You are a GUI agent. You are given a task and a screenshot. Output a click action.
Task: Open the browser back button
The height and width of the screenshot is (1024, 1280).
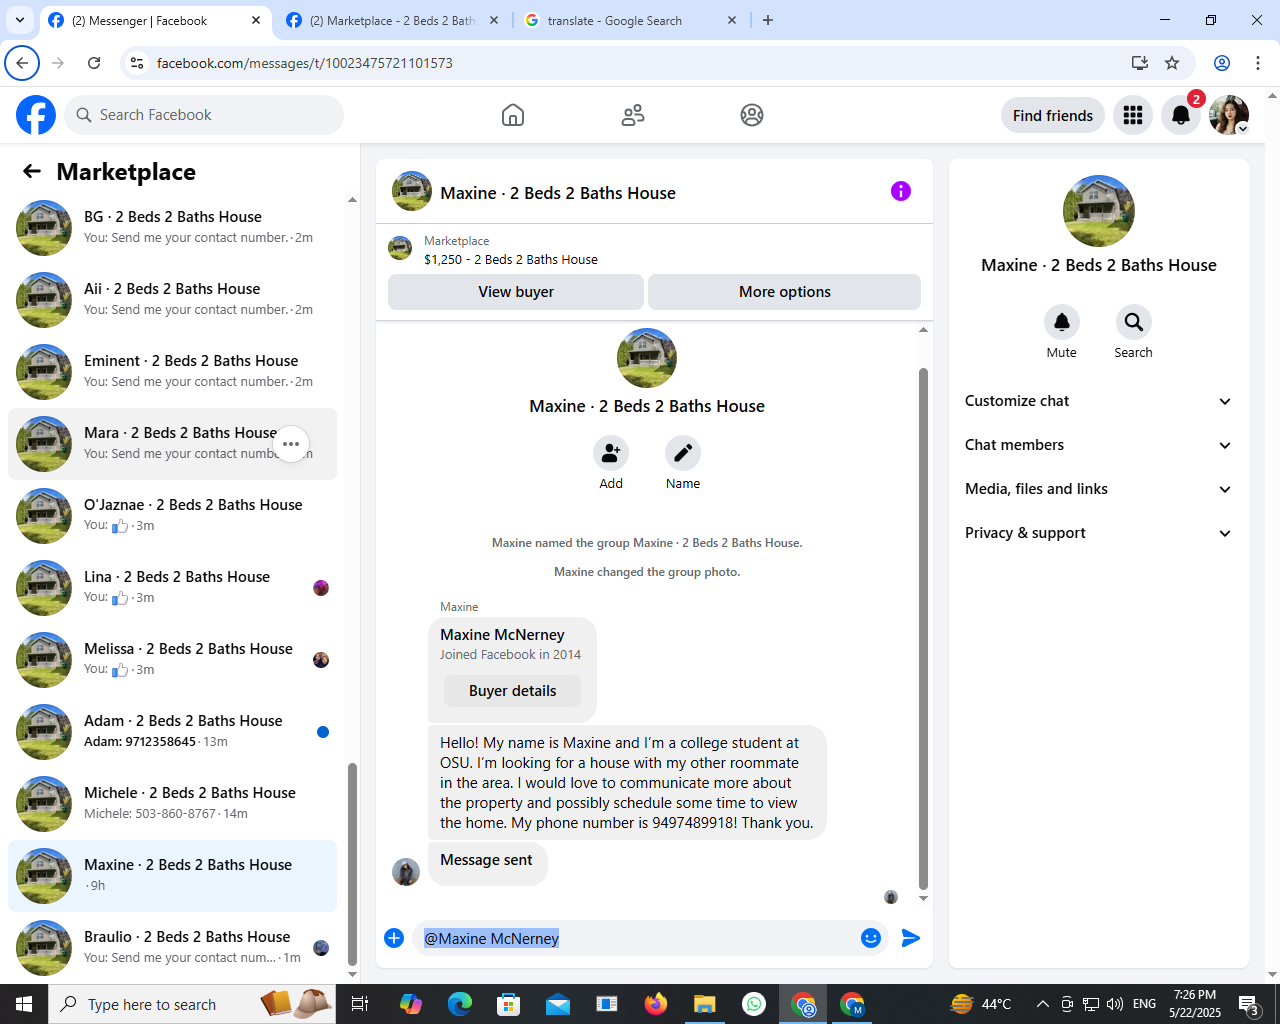22,63
